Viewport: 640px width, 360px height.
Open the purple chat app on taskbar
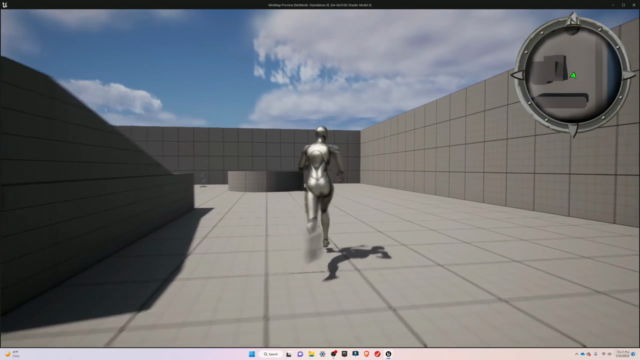(x=300, y=354)
